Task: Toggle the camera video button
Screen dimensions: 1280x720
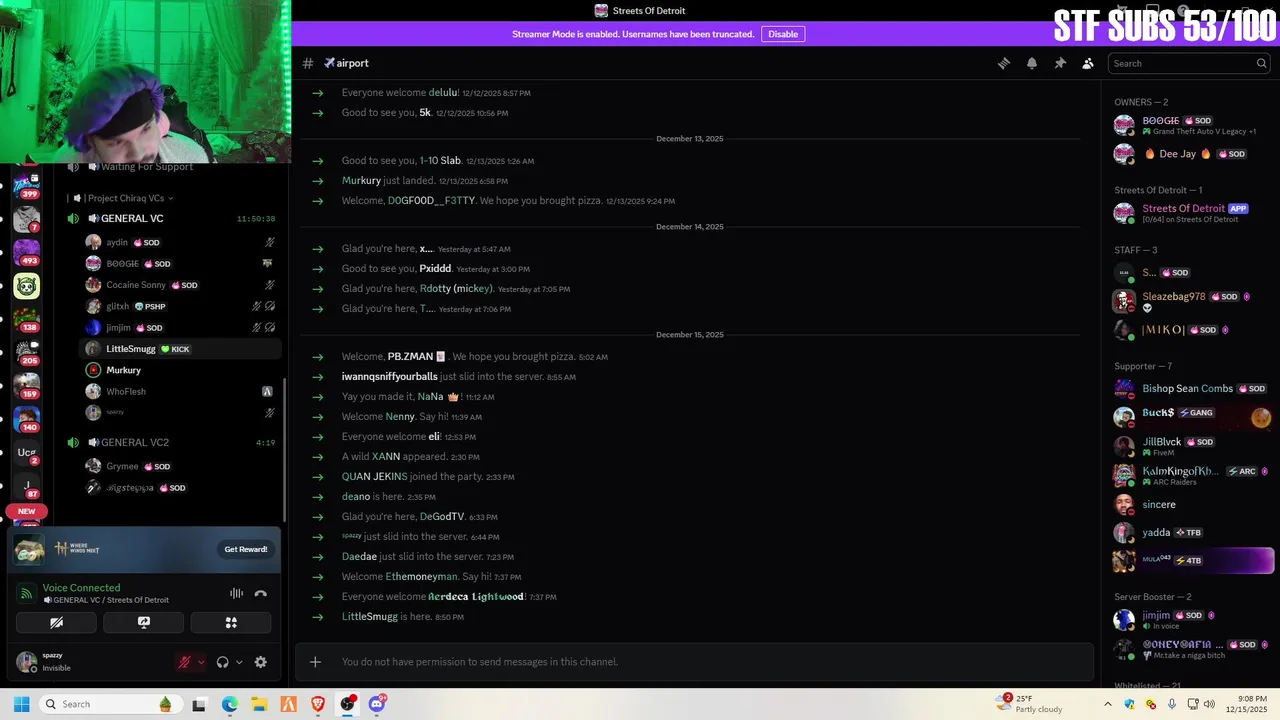Action: 57,622
